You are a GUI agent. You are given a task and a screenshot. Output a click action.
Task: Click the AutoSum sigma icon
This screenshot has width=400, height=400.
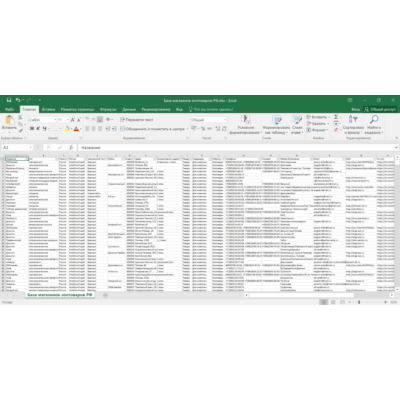[x=336, y=117]
